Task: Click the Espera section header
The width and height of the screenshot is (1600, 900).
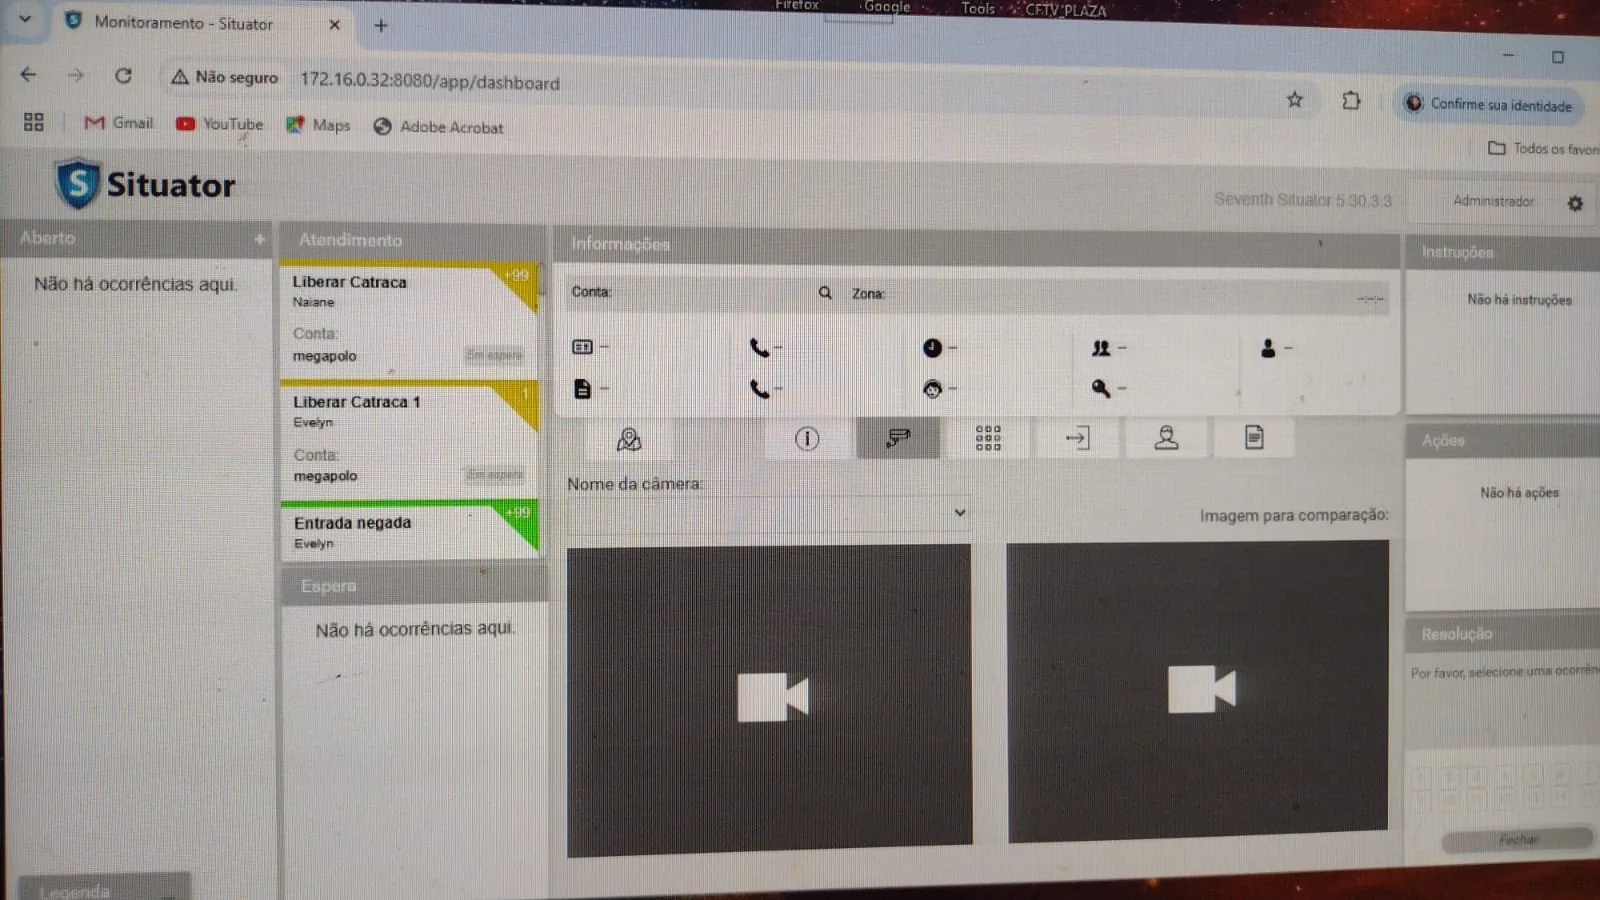Action: click(x=414, y=585)
